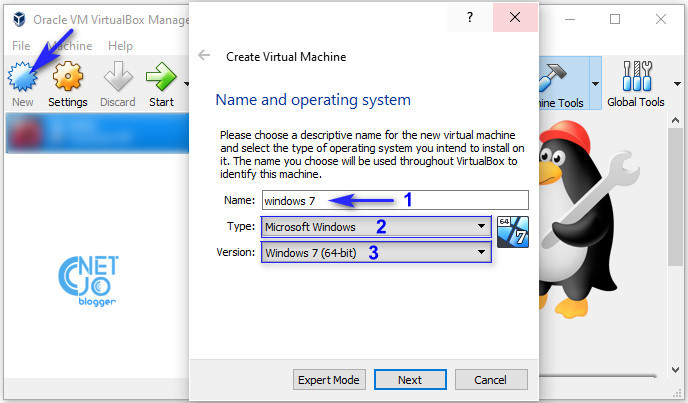
Task: Click the Next button
Action: [410, 380]
